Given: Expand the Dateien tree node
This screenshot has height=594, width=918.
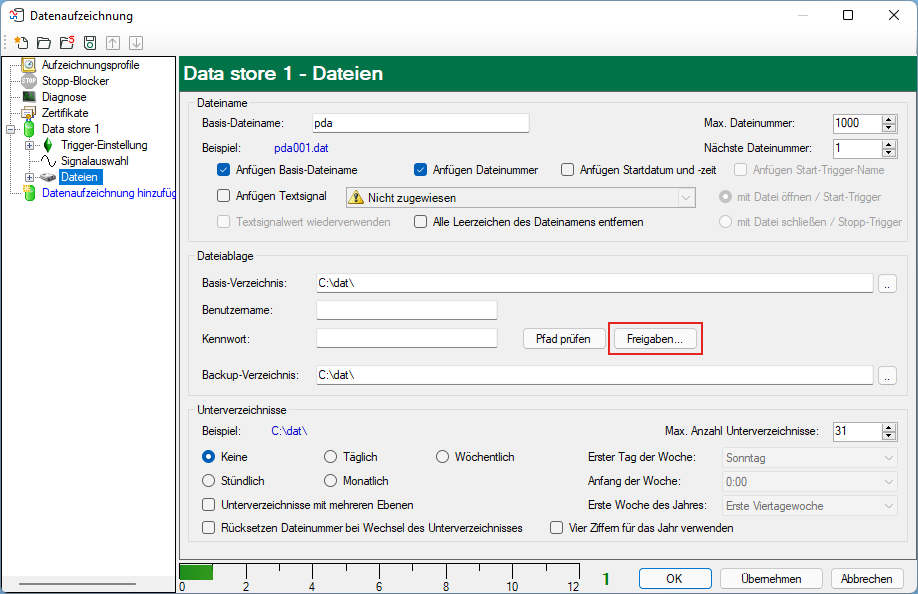Looking at the screenshot, I should [x=29, y=177].
